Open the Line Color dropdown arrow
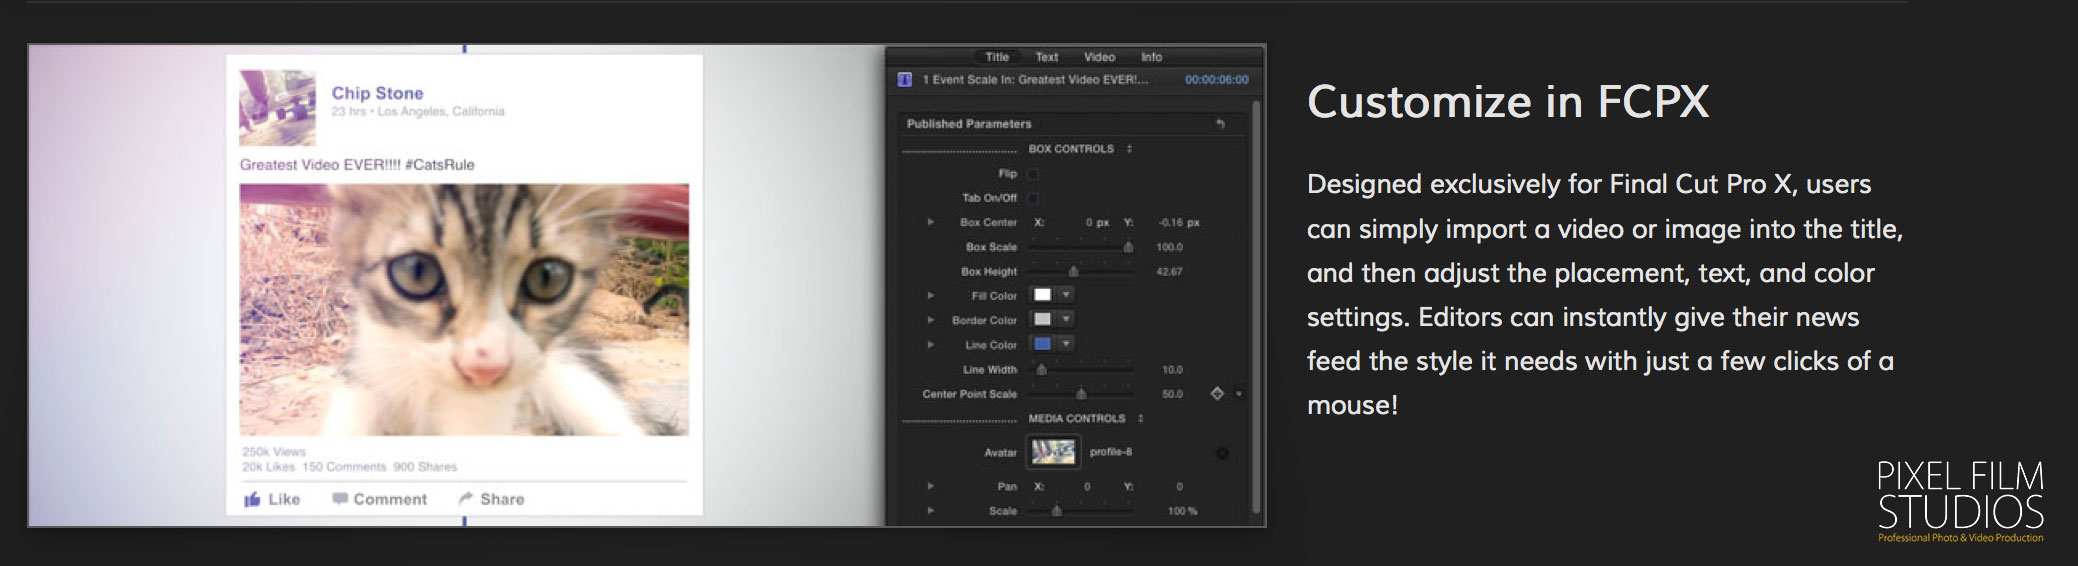This screenshot has height=566, width=2078. click(x=1066, y=344)
